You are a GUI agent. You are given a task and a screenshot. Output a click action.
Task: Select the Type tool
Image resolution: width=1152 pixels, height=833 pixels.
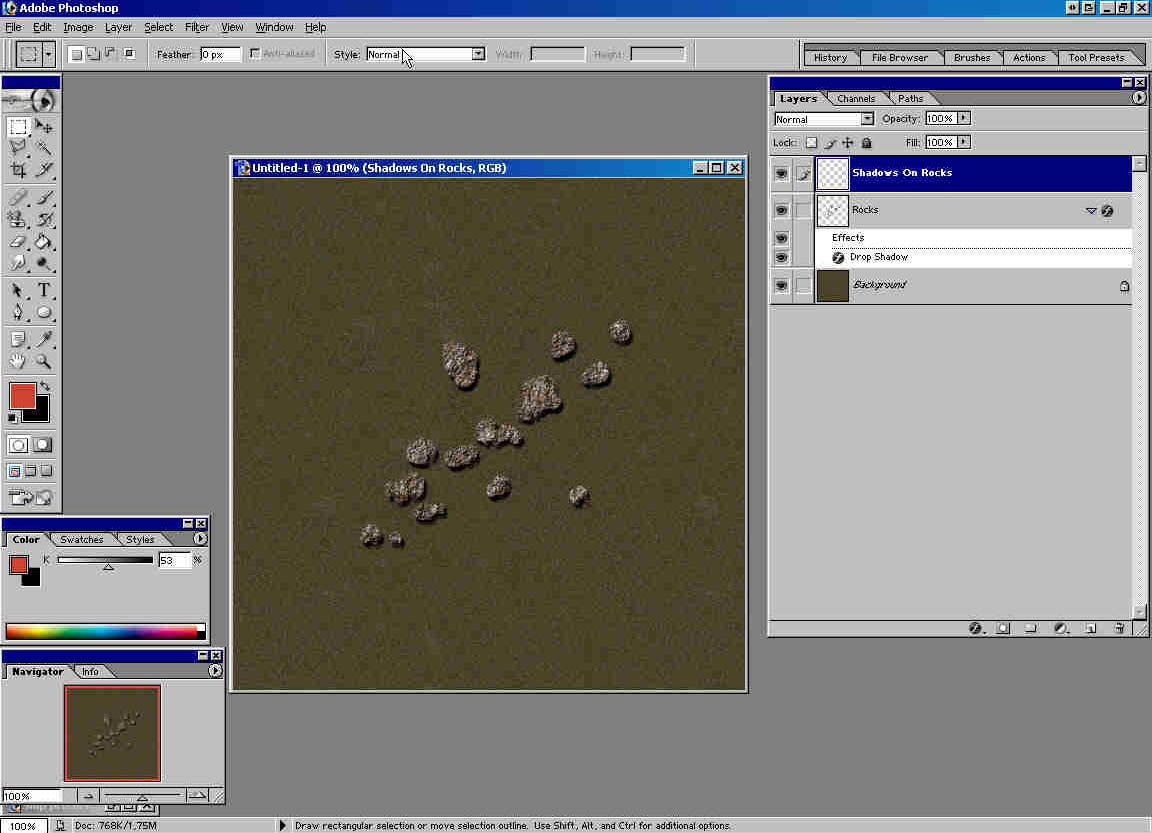[x=45, y=290]
